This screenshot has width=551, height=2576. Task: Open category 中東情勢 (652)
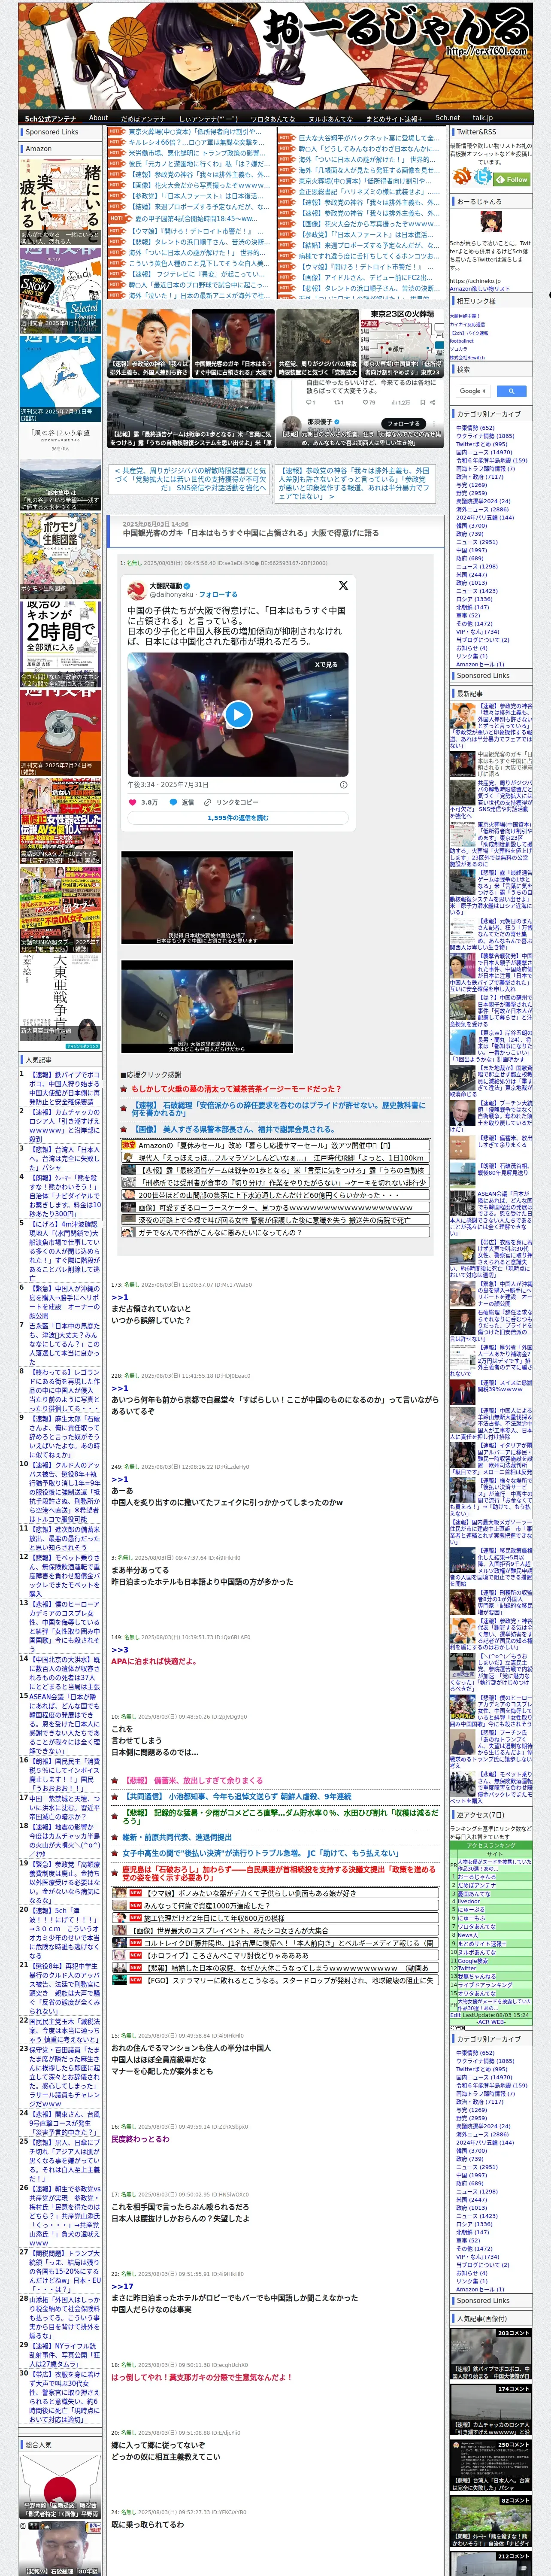(x=475, y=427)
